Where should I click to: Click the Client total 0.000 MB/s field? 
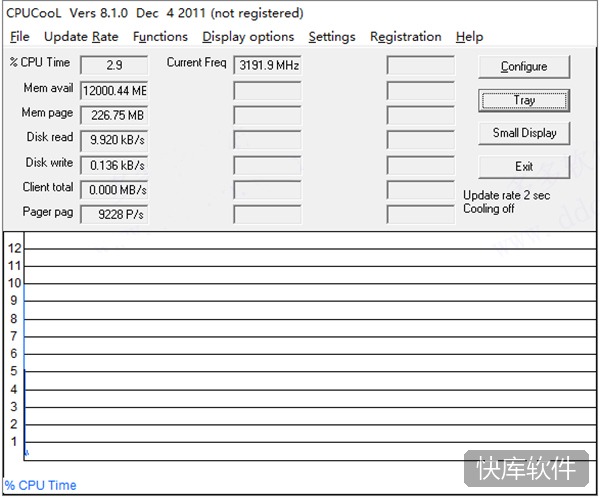pos(114,190)
